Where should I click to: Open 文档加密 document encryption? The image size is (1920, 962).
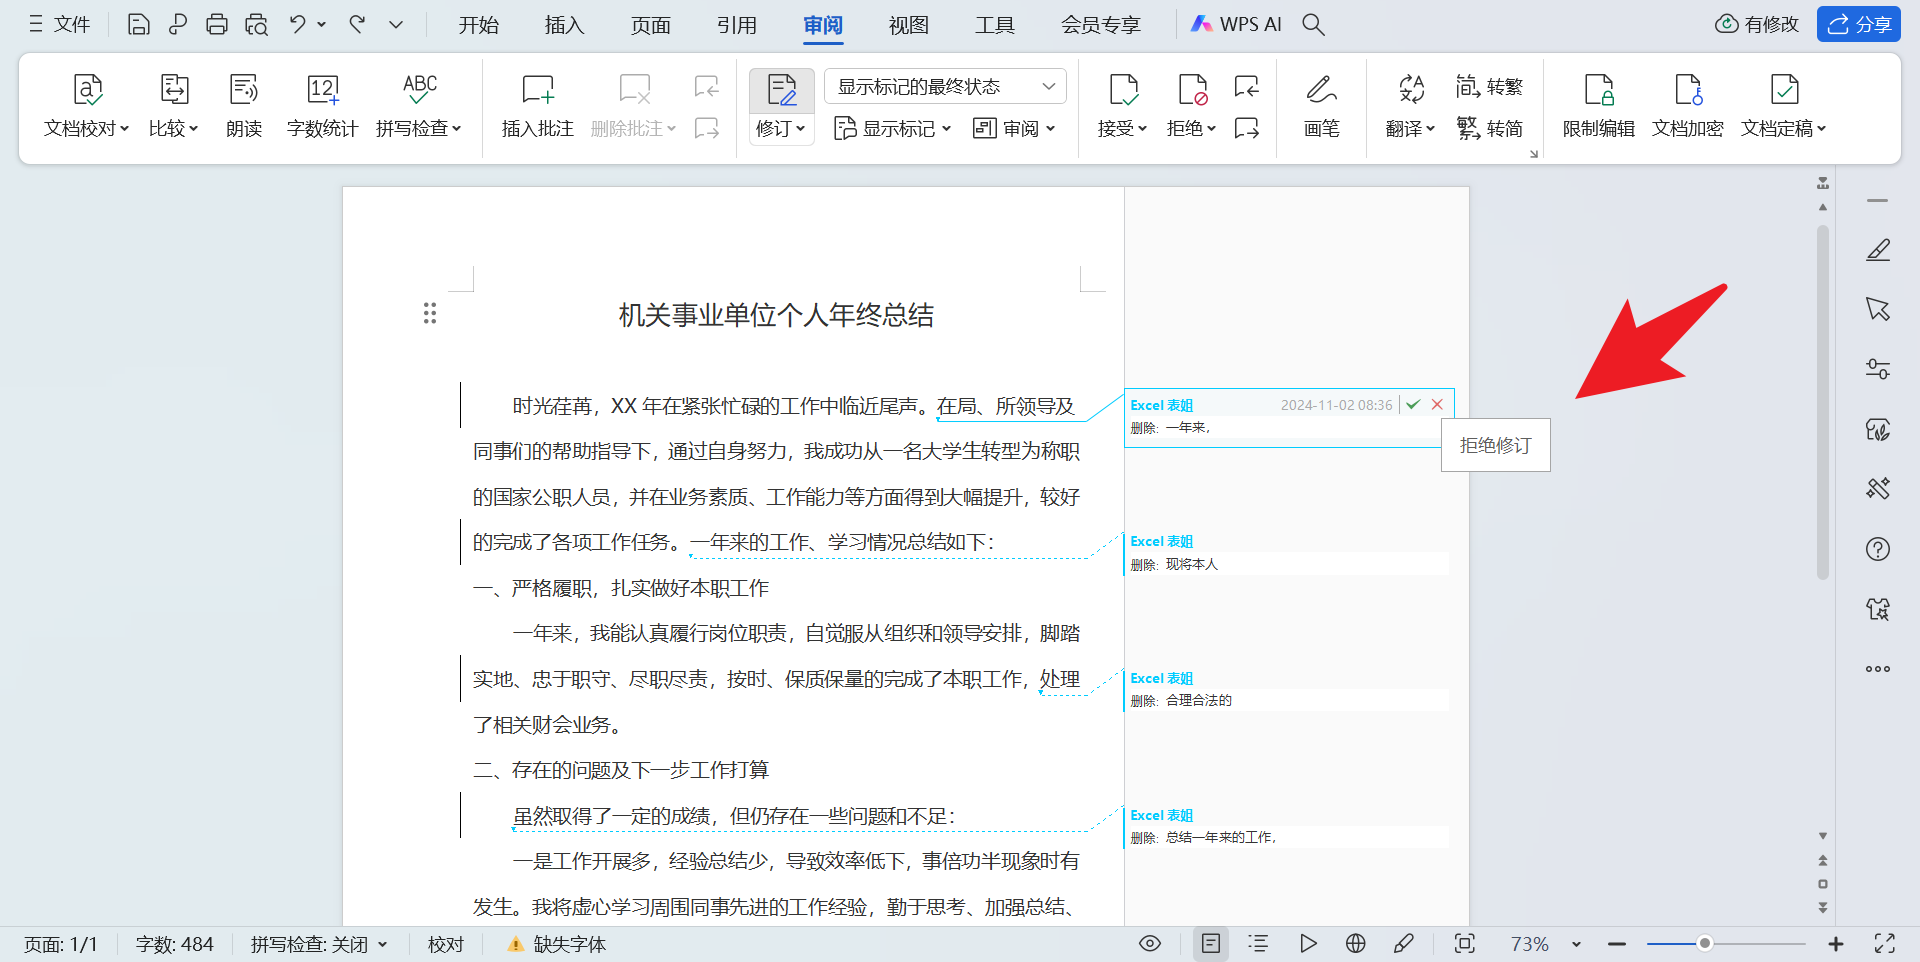tap(1687, 105)
